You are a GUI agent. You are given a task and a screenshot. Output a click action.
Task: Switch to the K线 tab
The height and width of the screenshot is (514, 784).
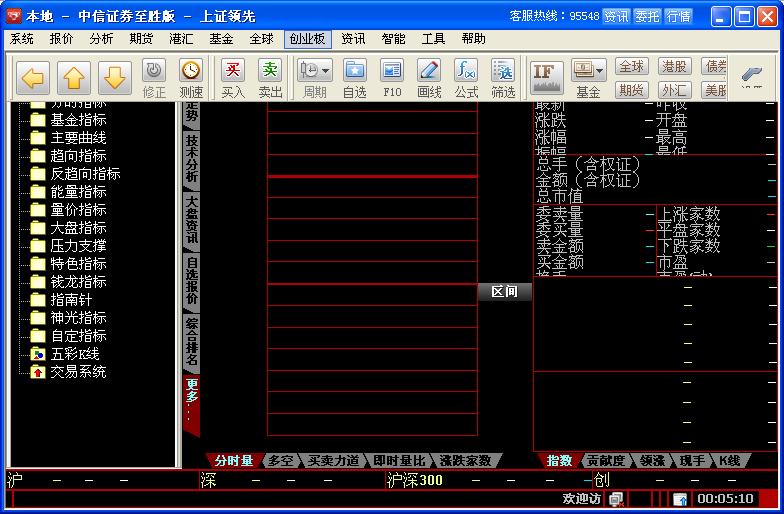(729, 461)
